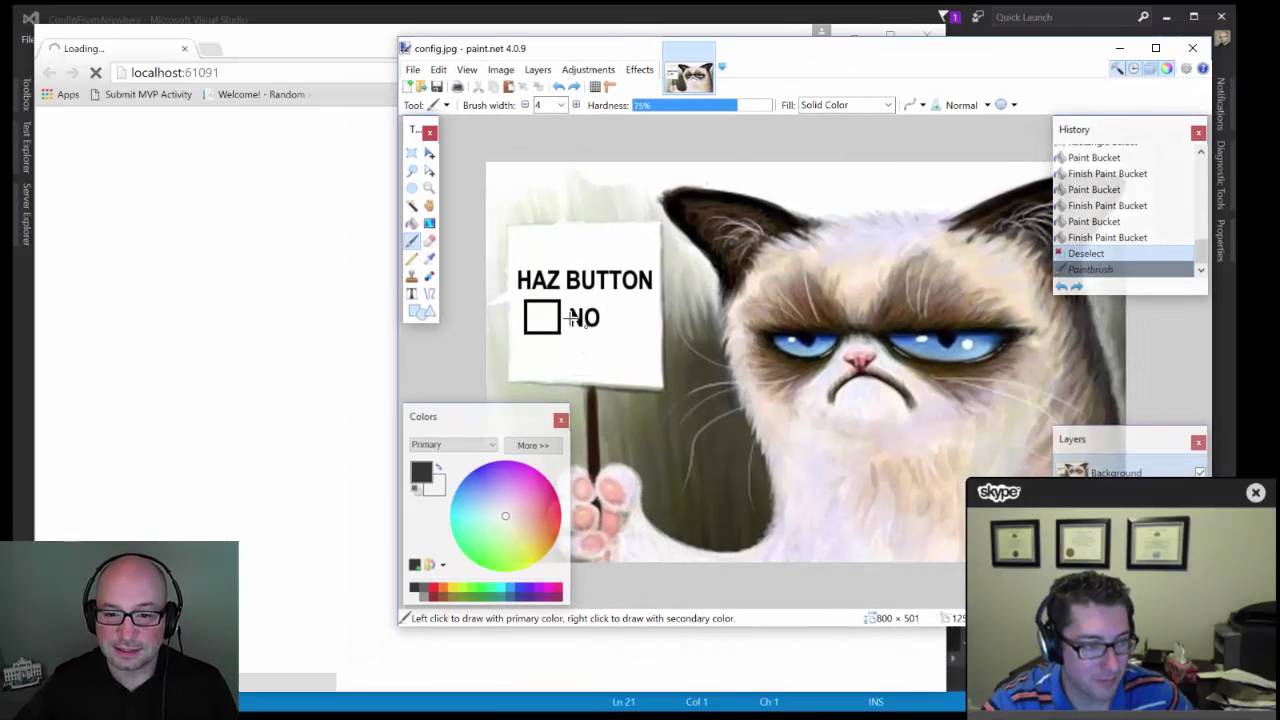Click the Paste clipboard icon in toolbar
Image resolution: width=1280 pixels, height=720 pixels.
coord(508,87)
